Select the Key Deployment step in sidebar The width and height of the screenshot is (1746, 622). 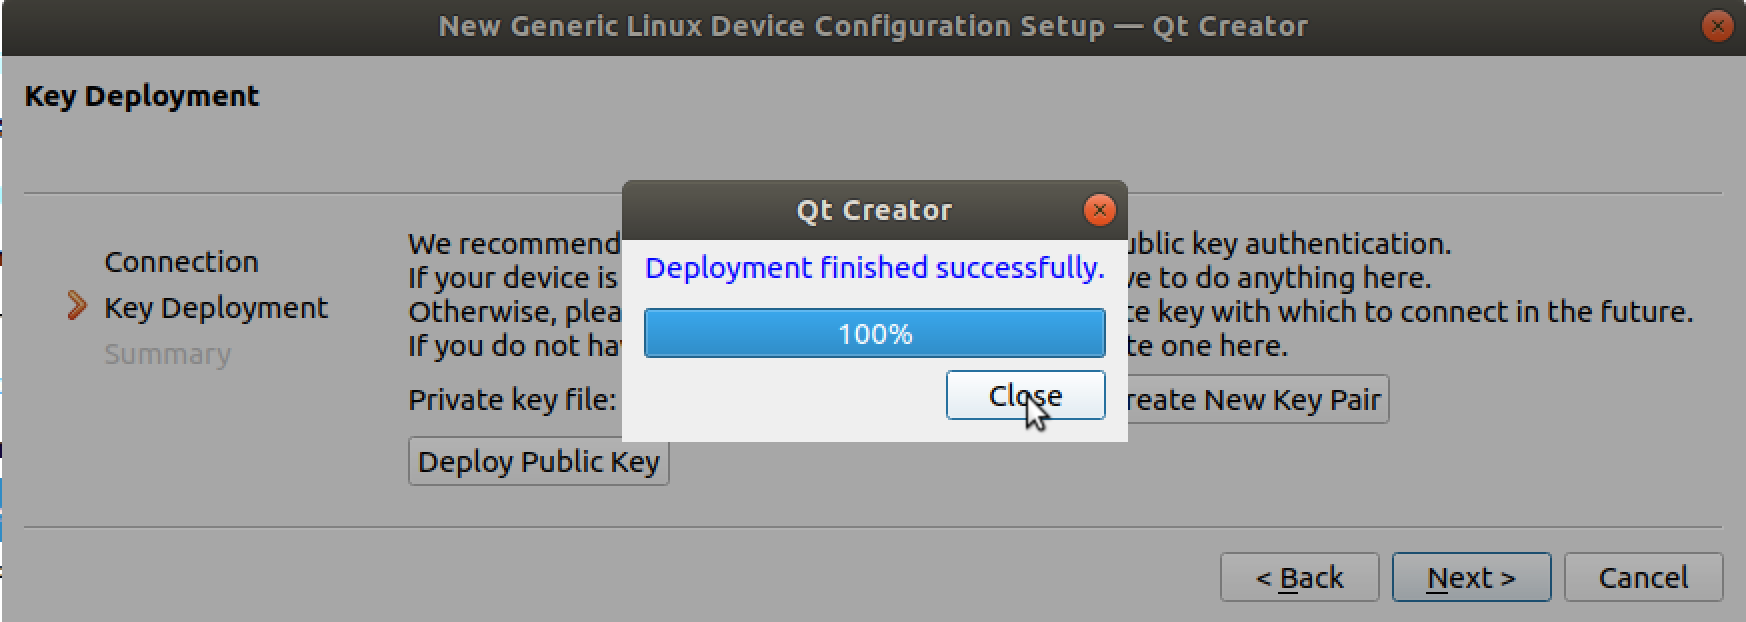click(x=216, y=308)
